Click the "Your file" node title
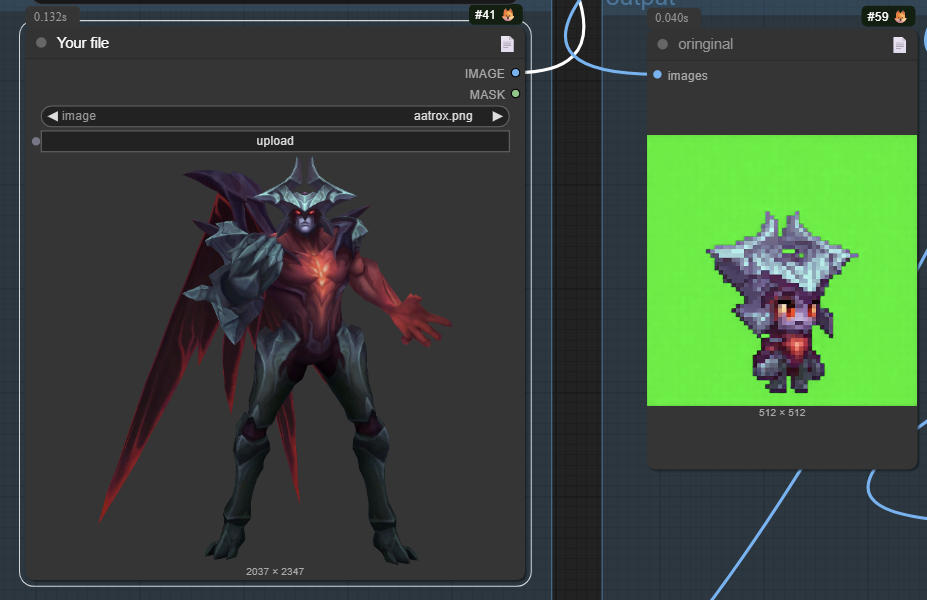Screen dimensions: 927x600 [x=83, y=43]
